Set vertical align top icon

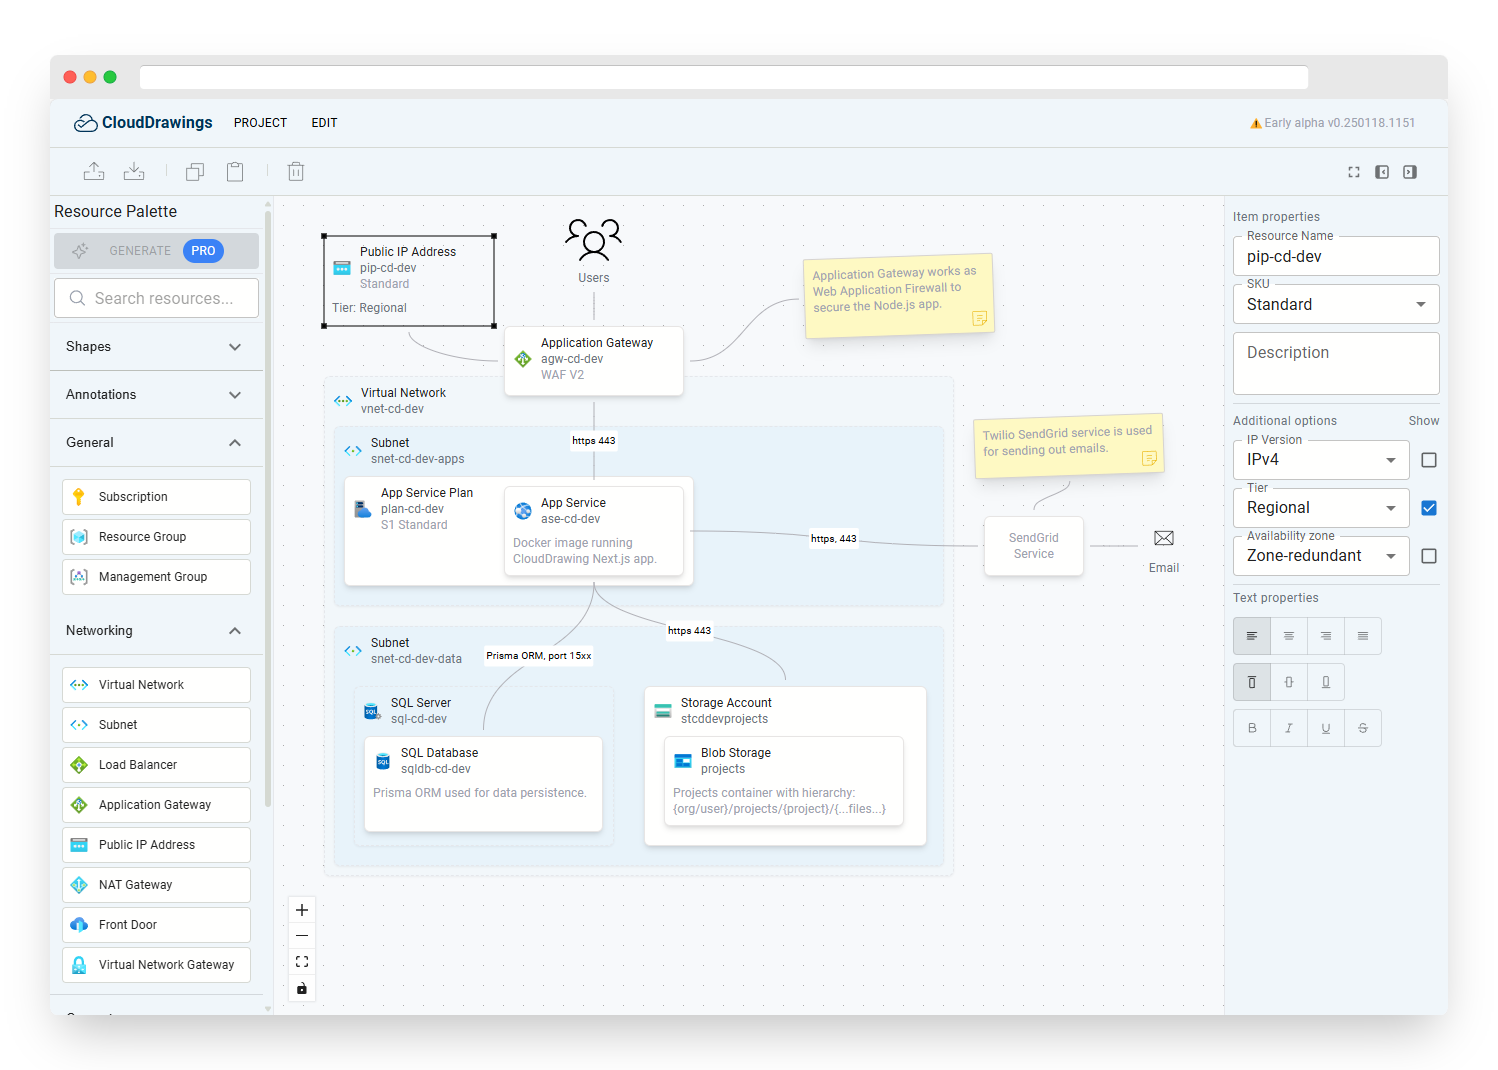point(1252,682)
